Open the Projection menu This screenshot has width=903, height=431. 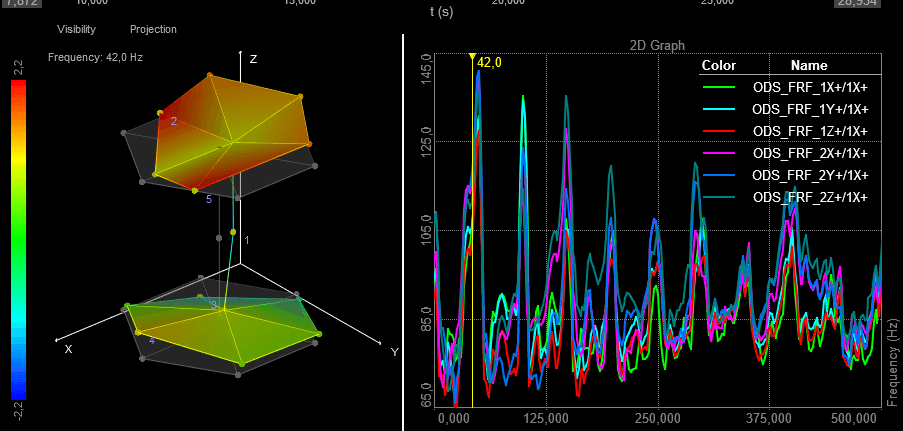pyautogui.click(x=153, y=29)
